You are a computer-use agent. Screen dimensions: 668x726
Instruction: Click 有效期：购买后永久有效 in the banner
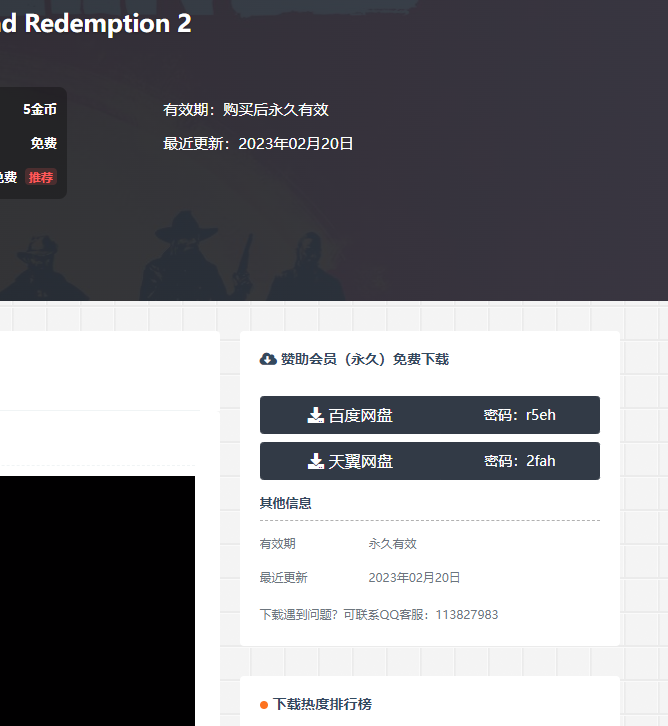coord(246,110)
